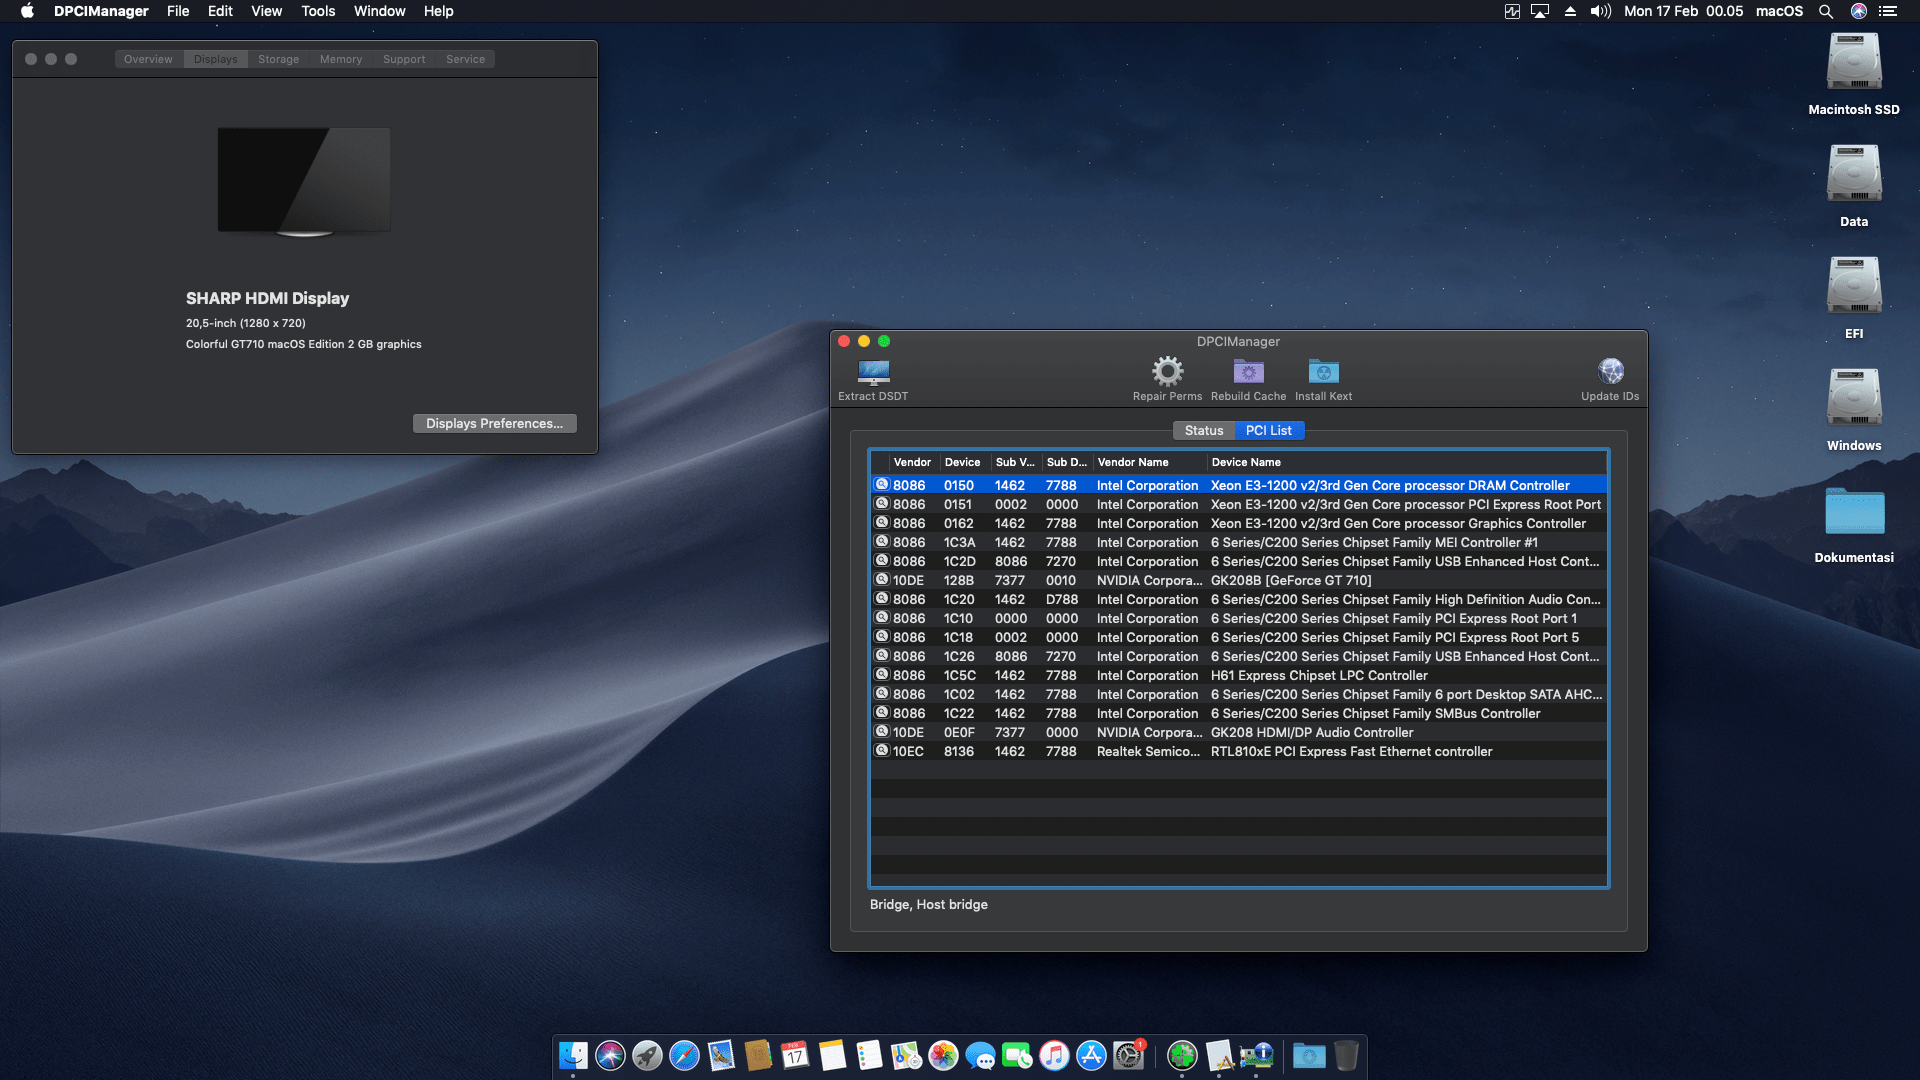Open Launchpad rocket icon in dock
1920x1080 pixels.
(647, 1055)
